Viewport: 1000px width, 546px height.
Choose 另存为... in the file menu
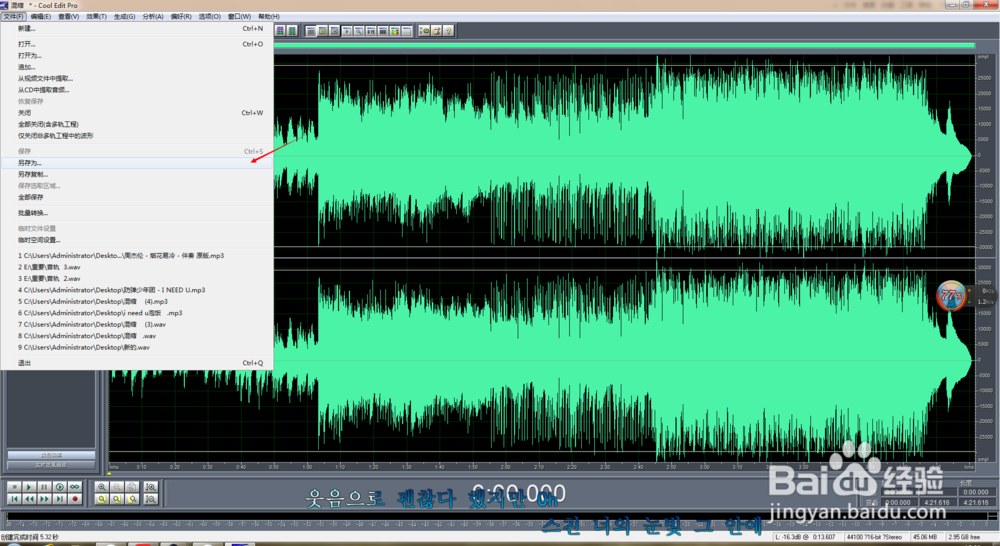coord(136,163)
